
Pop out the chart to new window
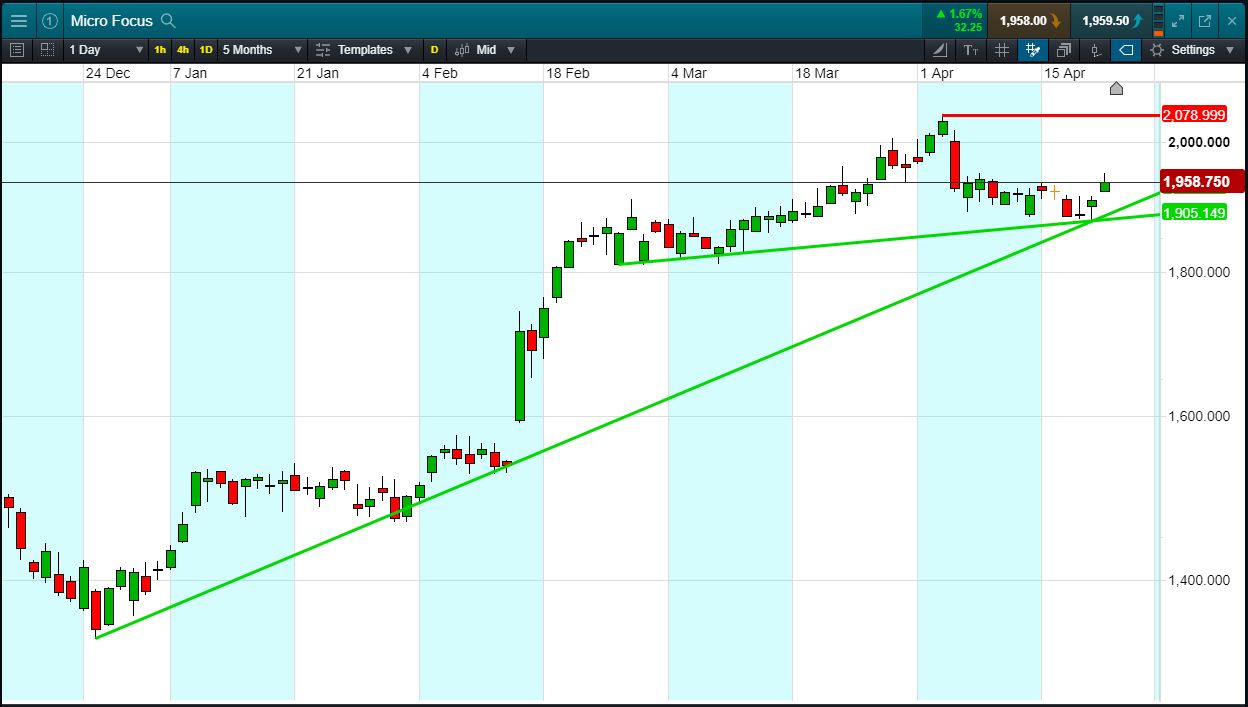[1204, 20]
